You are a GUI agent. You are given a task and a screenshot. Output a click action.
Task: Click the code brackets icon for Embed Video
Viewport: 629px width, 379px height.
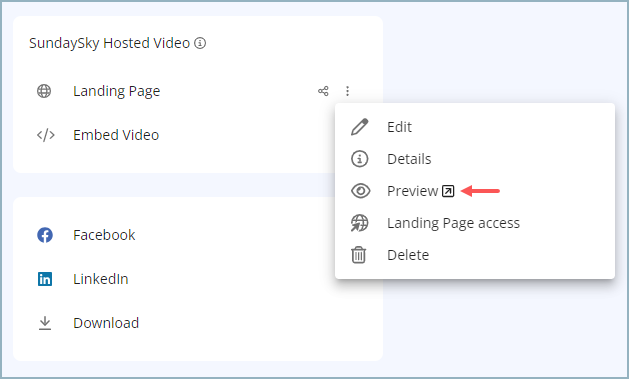pyautogui.click(x=46, y=135)
